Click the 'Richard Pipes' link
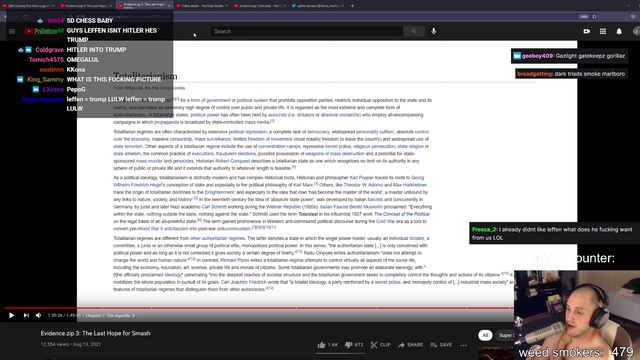 coord(234,260)
